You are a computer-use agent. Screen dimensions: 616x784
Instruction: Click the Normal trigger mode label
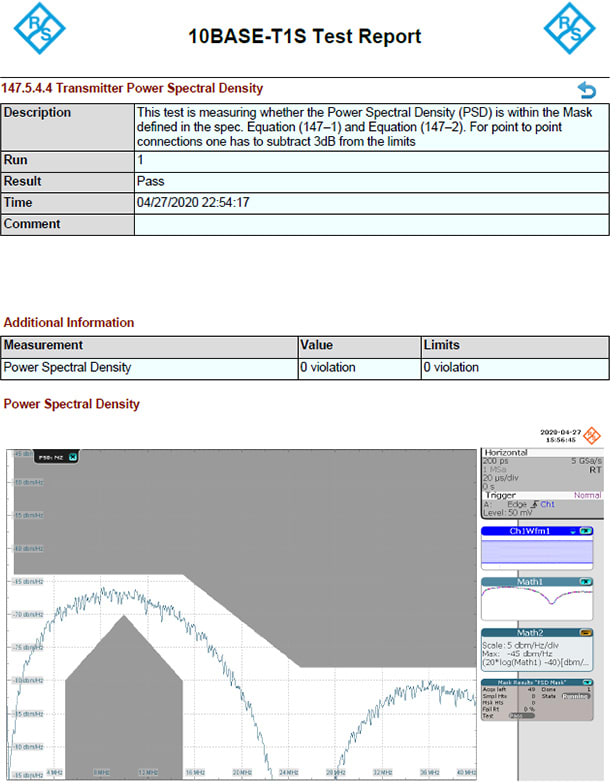click(588, 495)
